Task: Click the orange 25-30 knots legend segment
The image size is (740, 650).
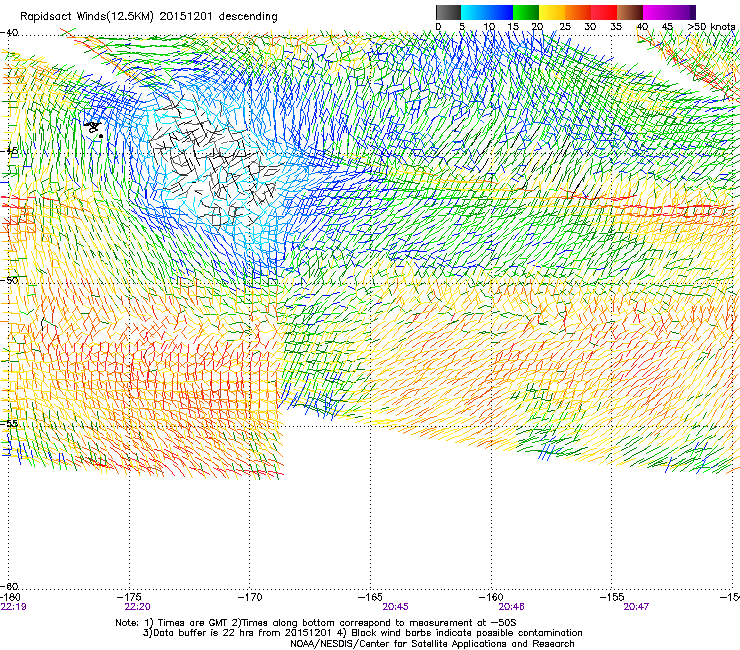Action: click(x=578, y=12)
